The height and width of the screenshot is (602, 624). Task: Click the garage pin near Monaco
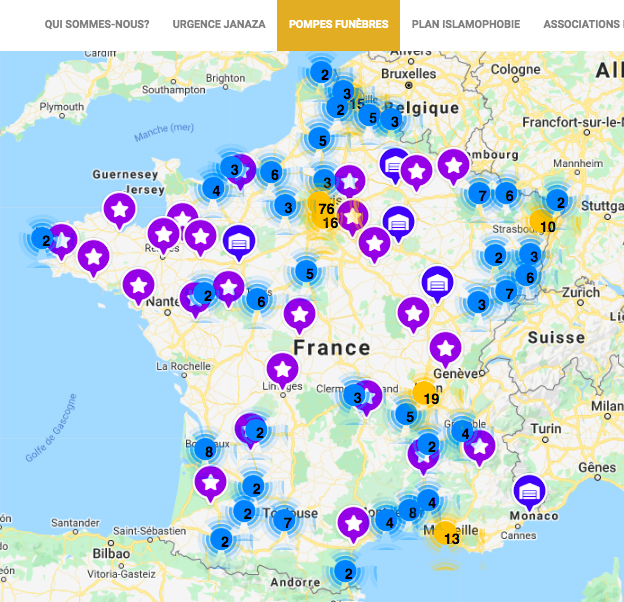[x=529, y=493]
